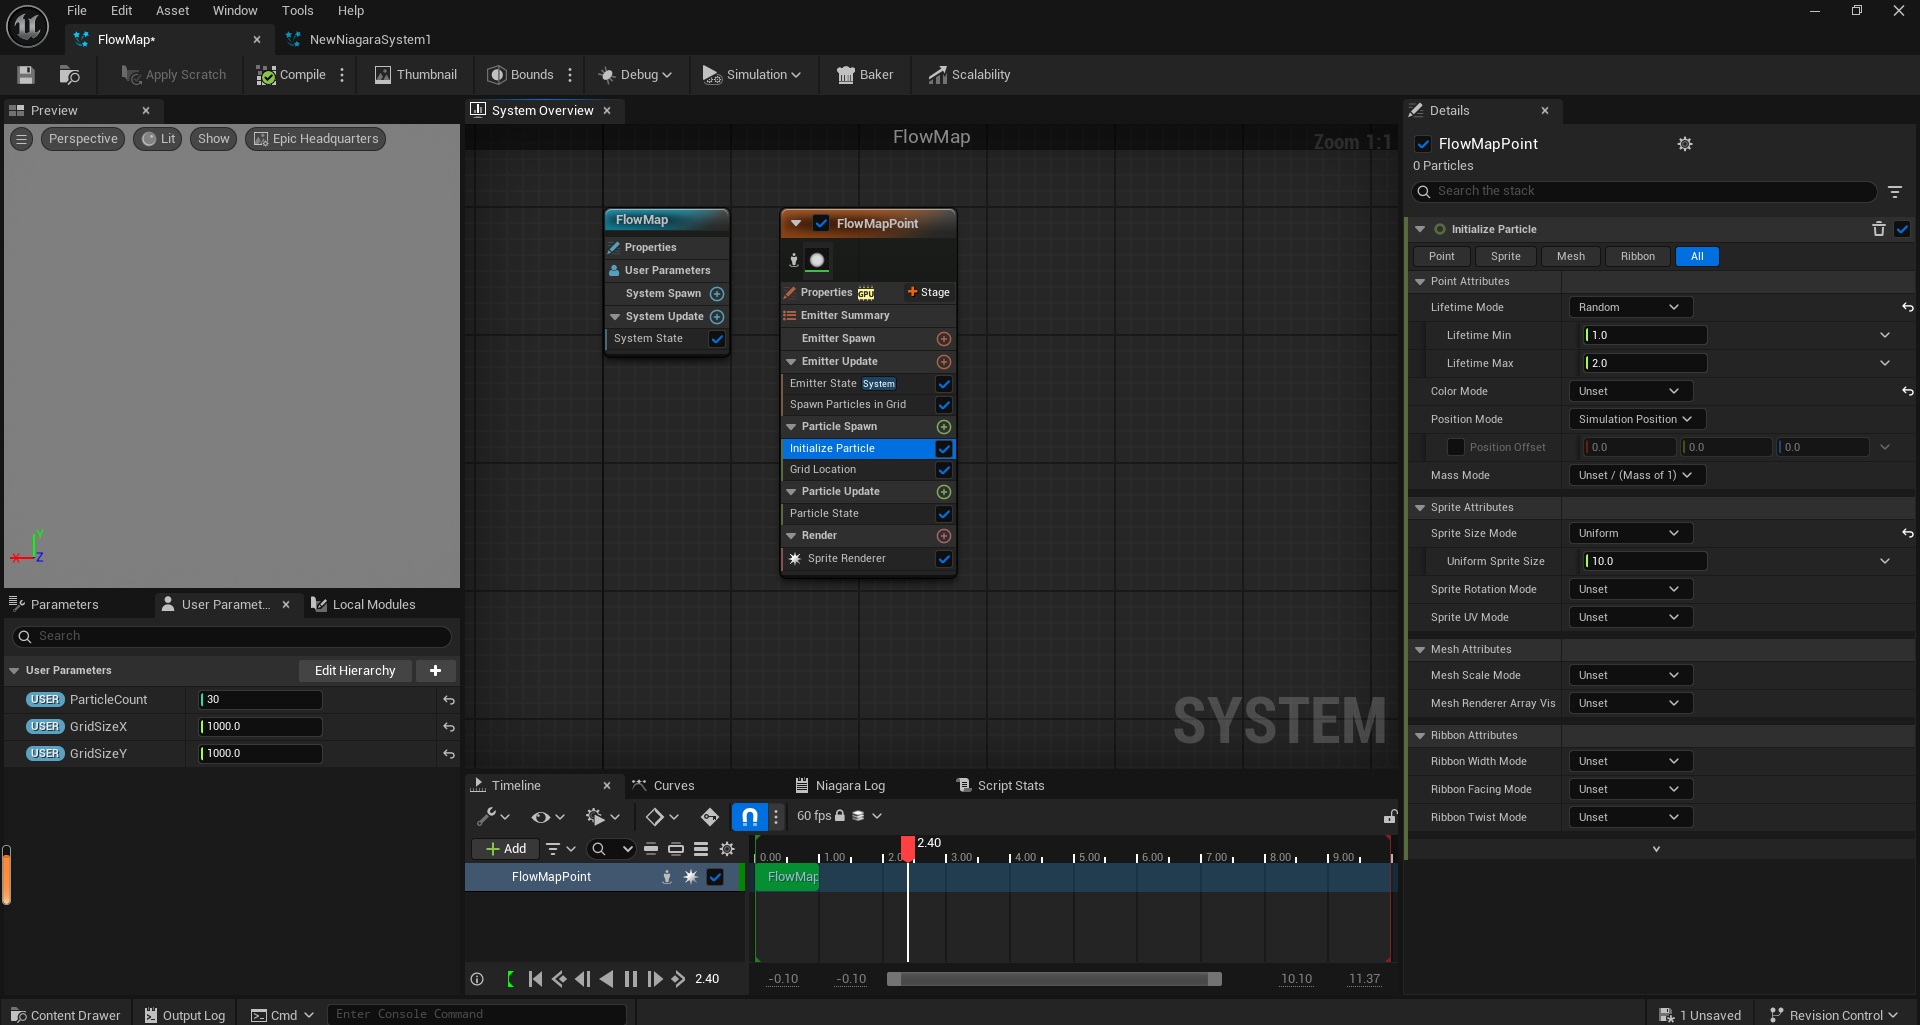Open the Lifetime Mode dropdown
1920x1025 pixels.
[1630, 307]
